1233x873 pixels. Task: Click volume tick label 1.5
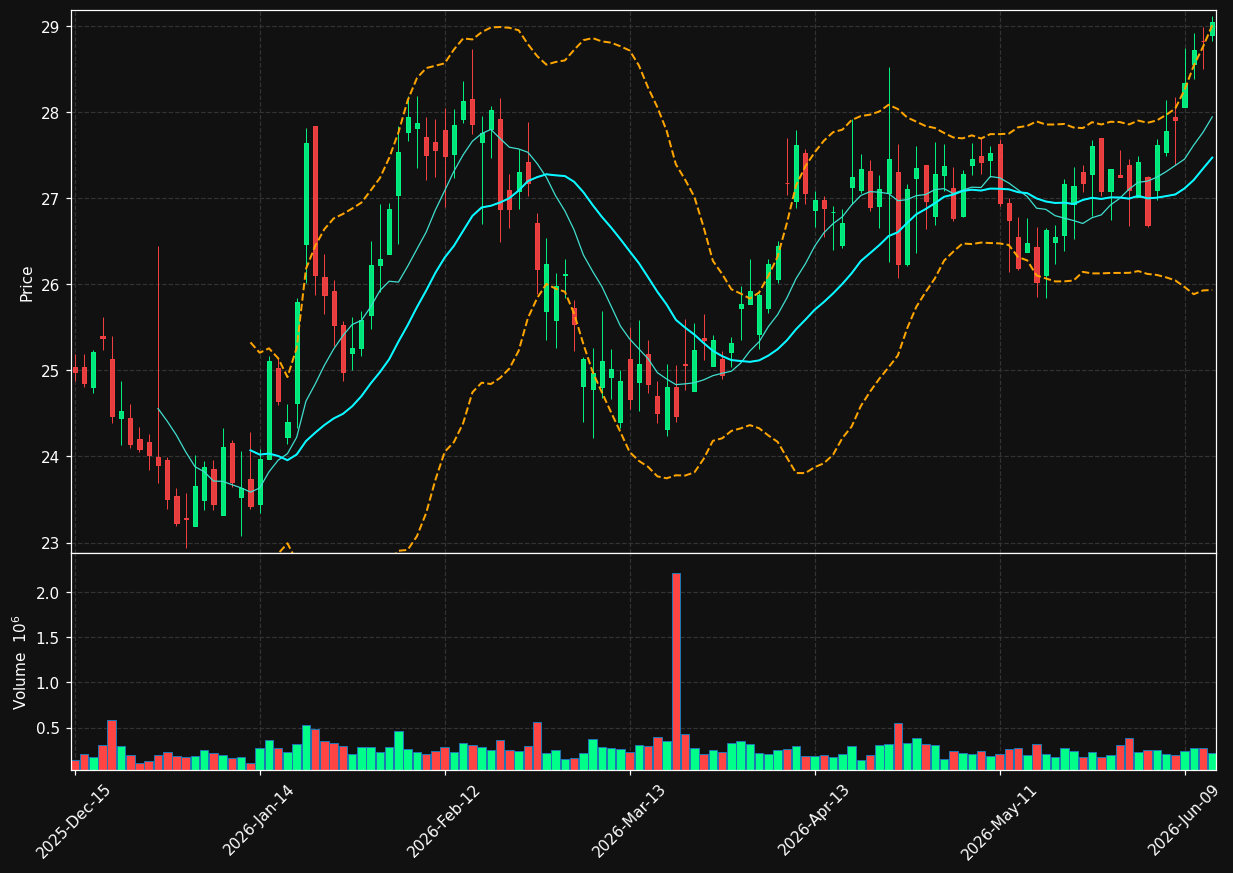pos(49,638)
